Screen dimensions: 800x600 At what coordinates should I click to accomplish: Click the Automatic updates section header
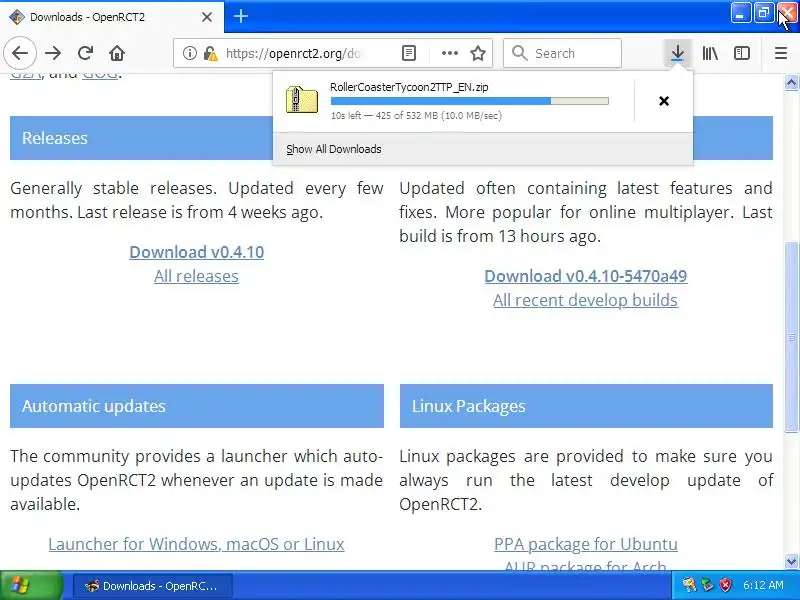point(196,406)
